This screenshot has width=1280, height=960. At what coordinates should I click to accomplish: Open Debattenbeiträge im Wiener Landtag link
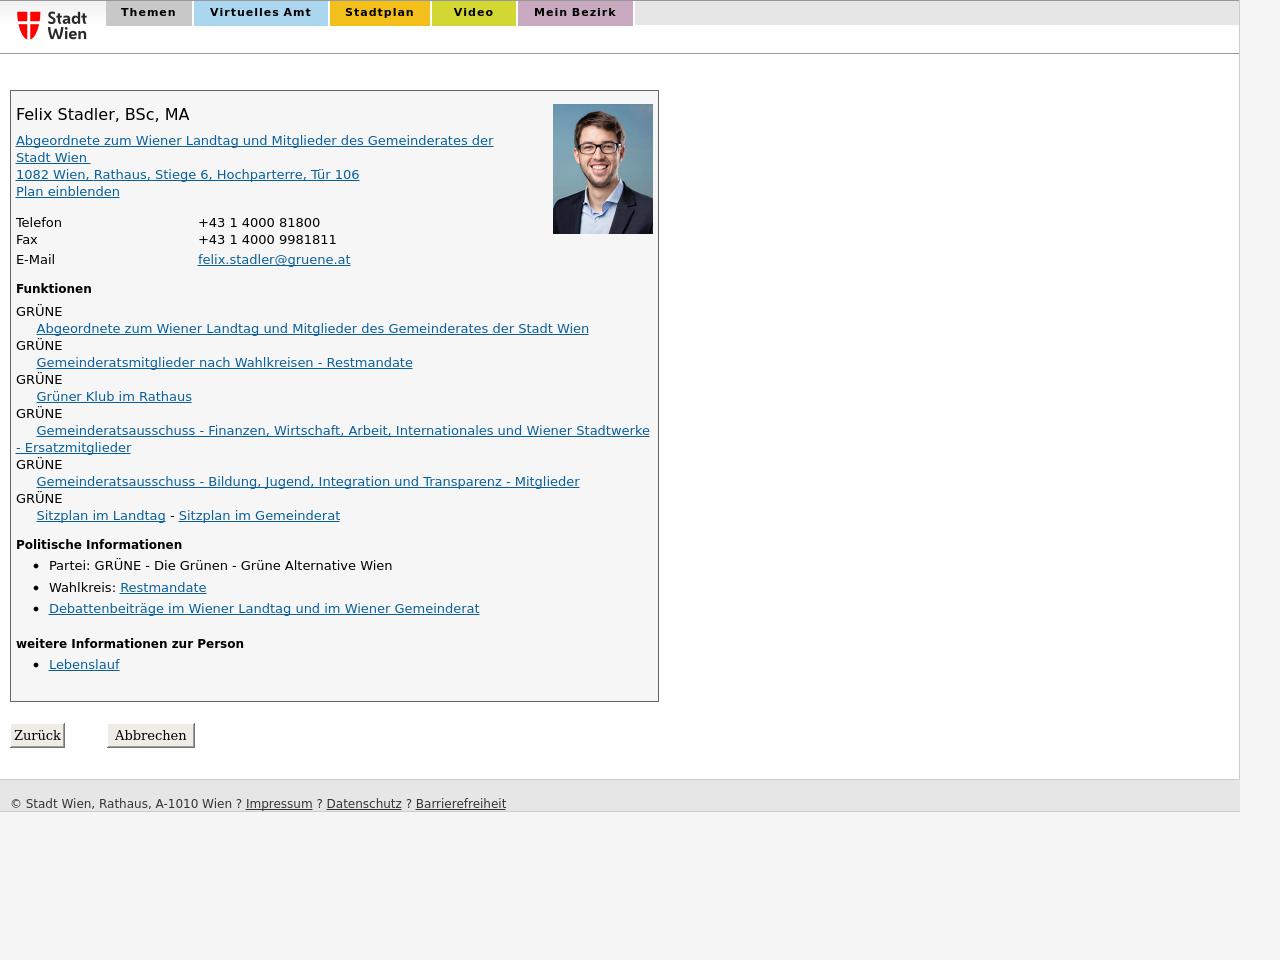[x=264, y=608]
